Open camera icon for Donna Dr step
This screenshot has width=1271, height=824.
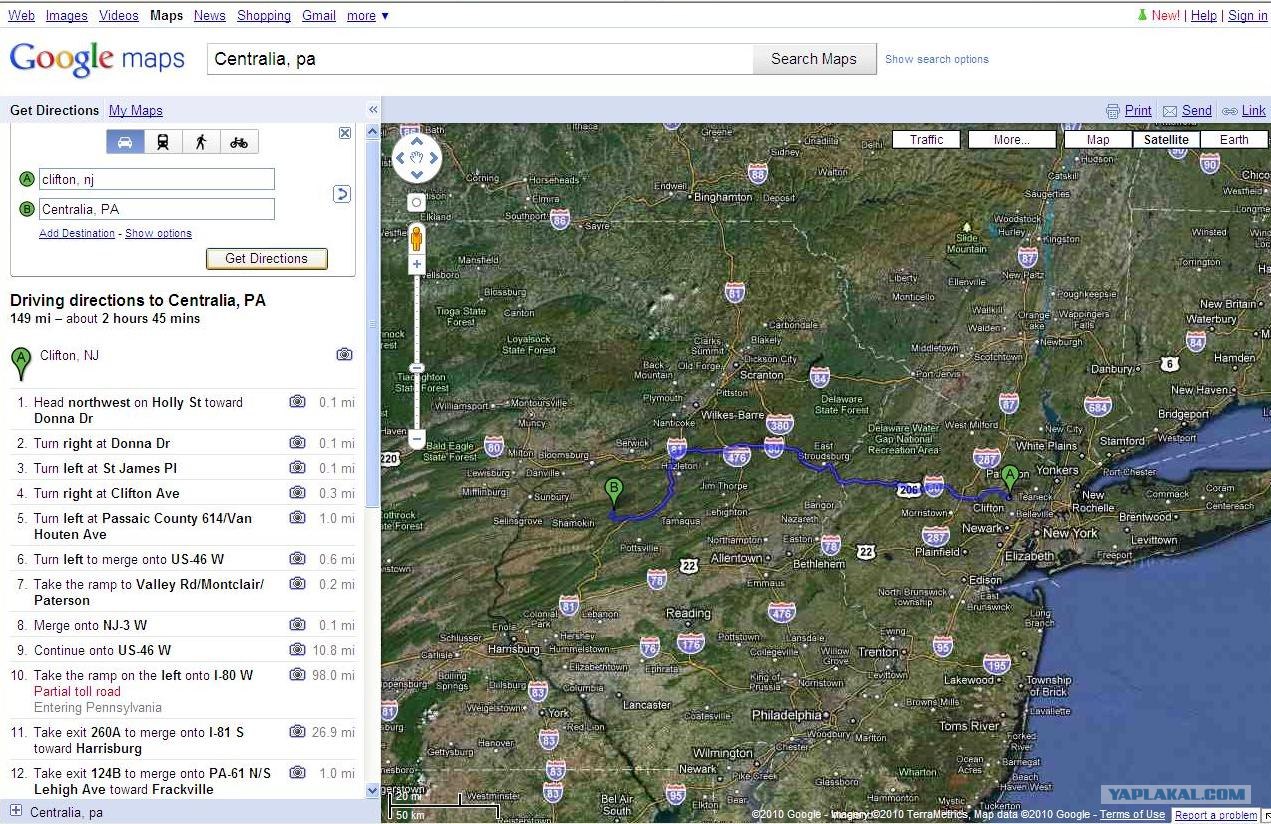click(x=297, y=442)
